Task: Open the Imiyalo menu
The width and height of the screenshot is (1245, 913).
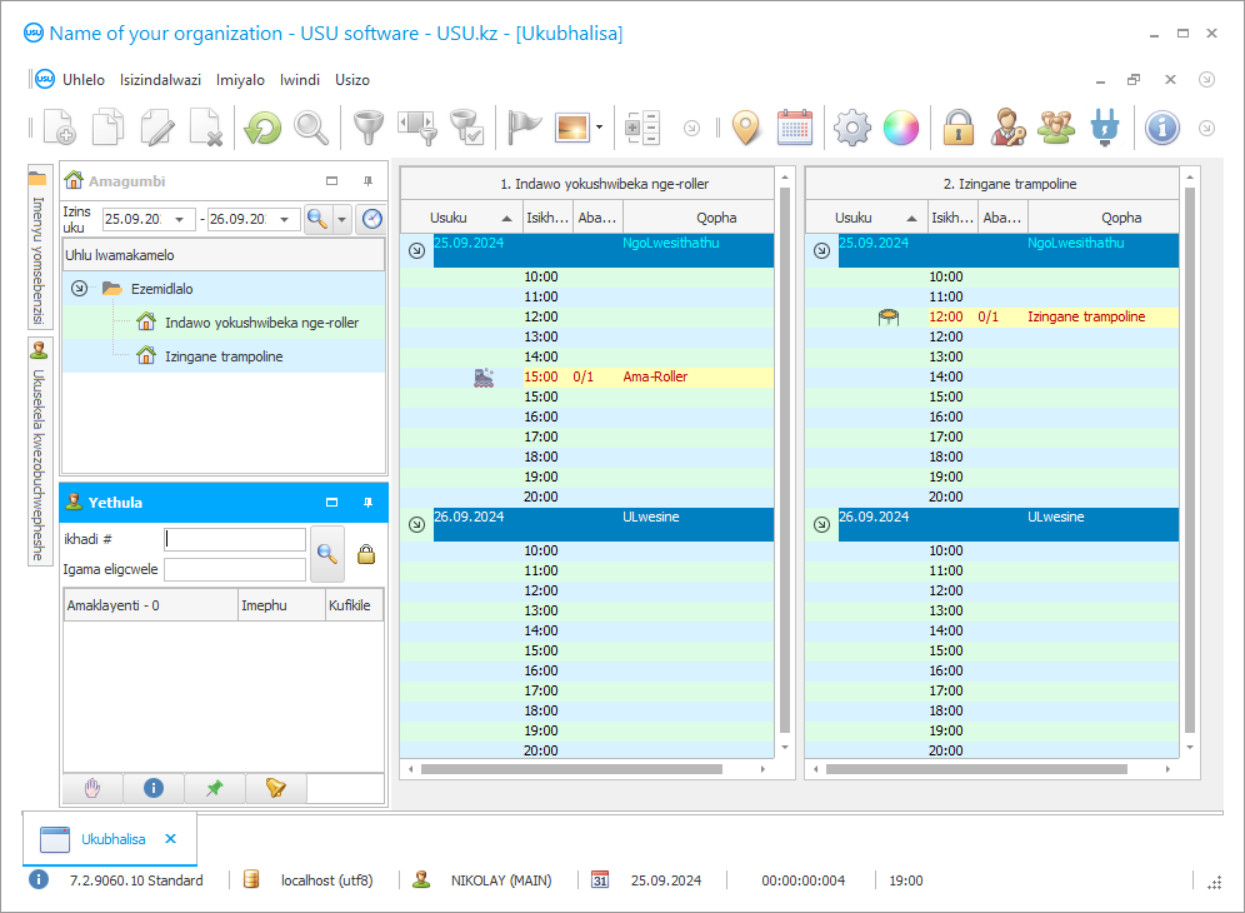Action: [241, 80]
